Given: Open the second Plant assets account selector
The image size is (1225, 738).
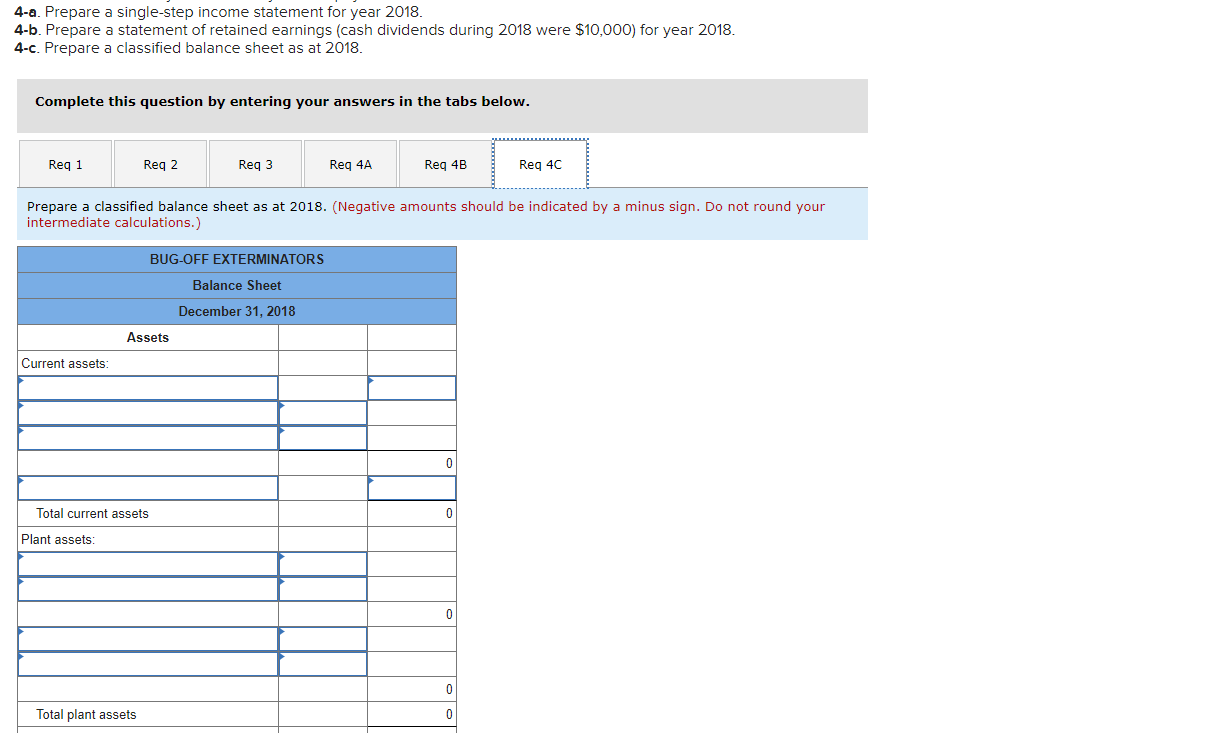Looking at the screenshot, I should coord(147,588).
